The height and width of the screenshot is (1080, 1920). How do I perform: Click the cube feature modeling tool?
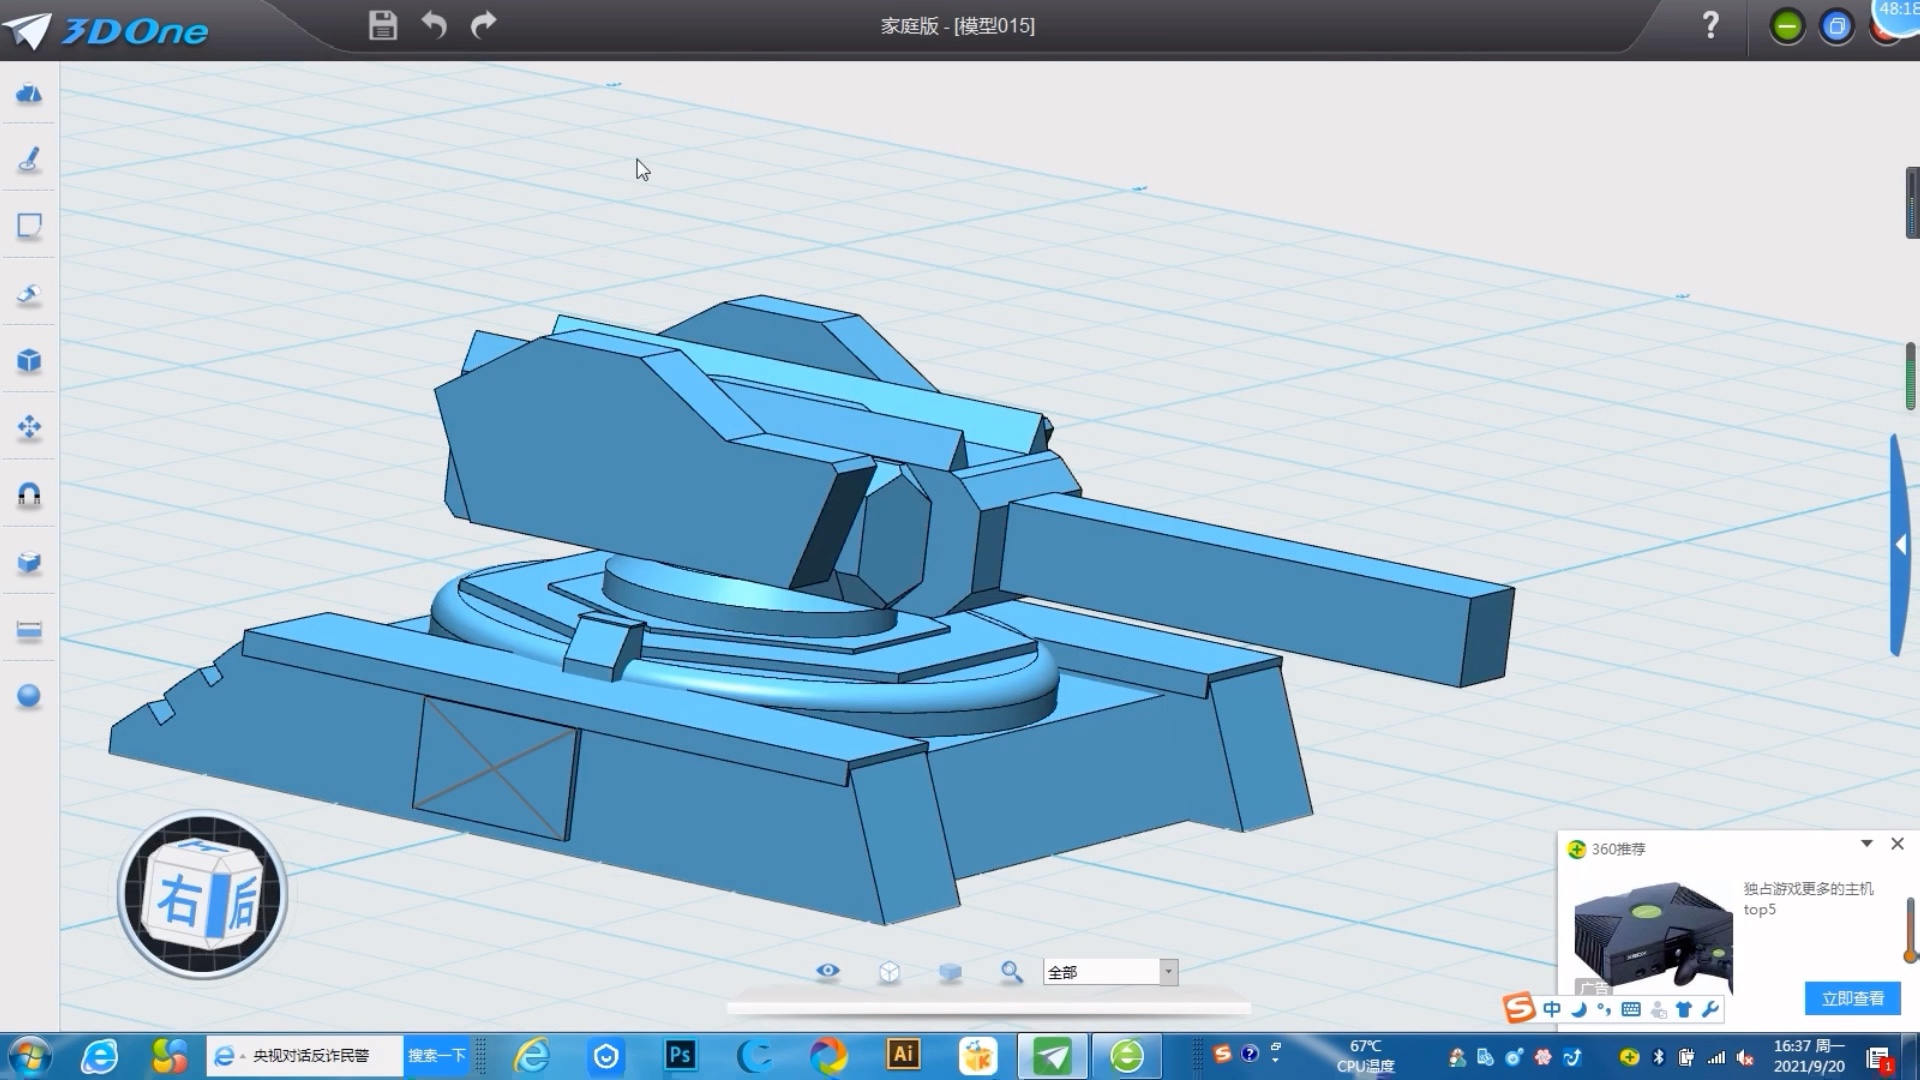click(29, 361)
